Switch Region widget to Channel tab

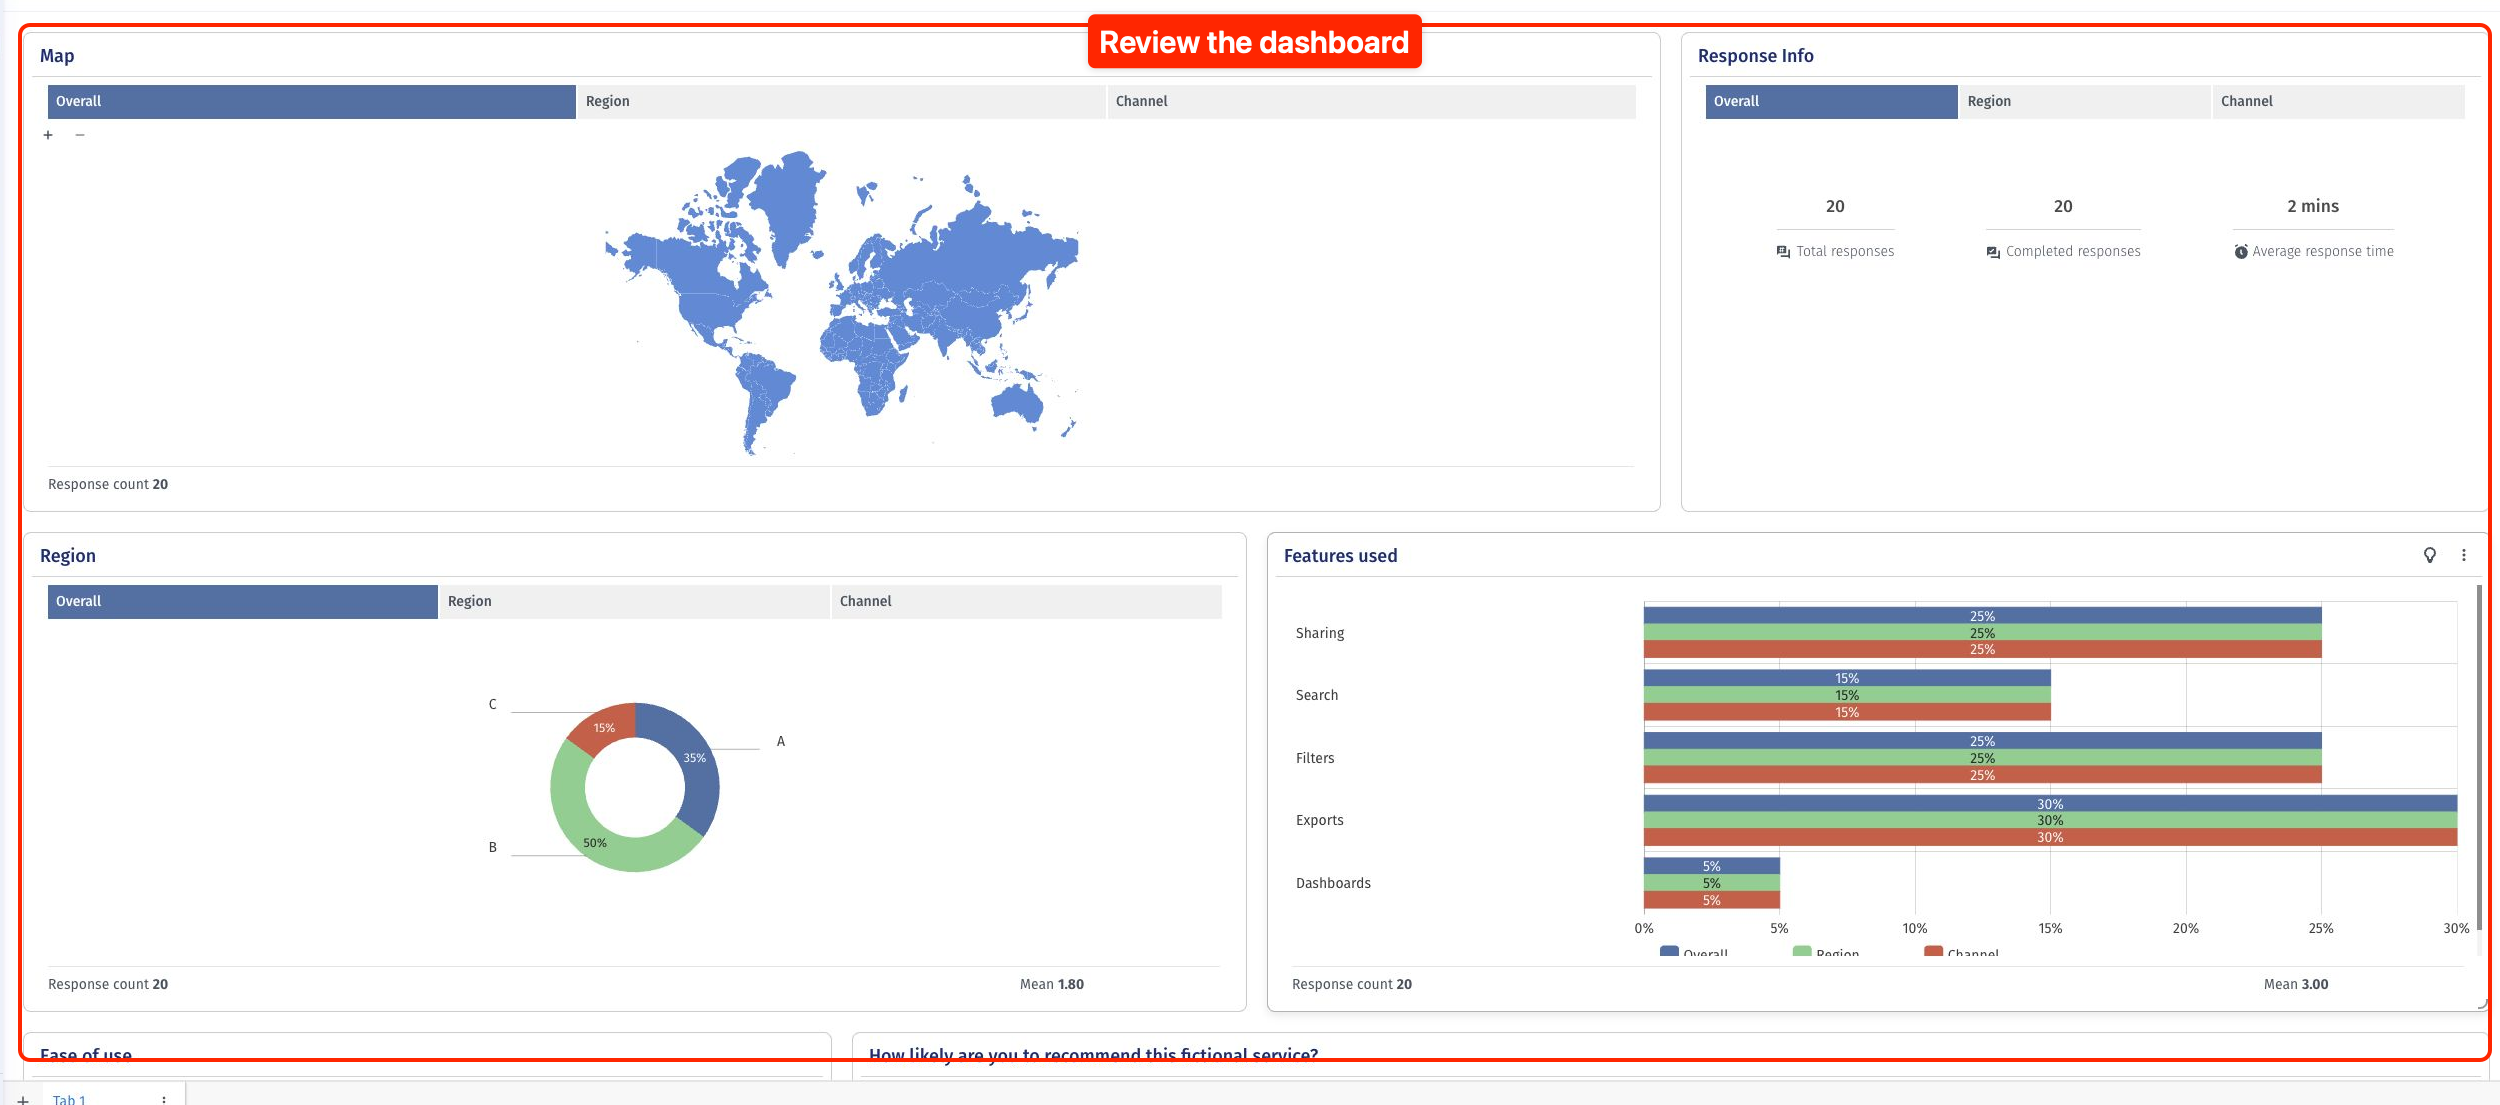[x=1027, y=601]
